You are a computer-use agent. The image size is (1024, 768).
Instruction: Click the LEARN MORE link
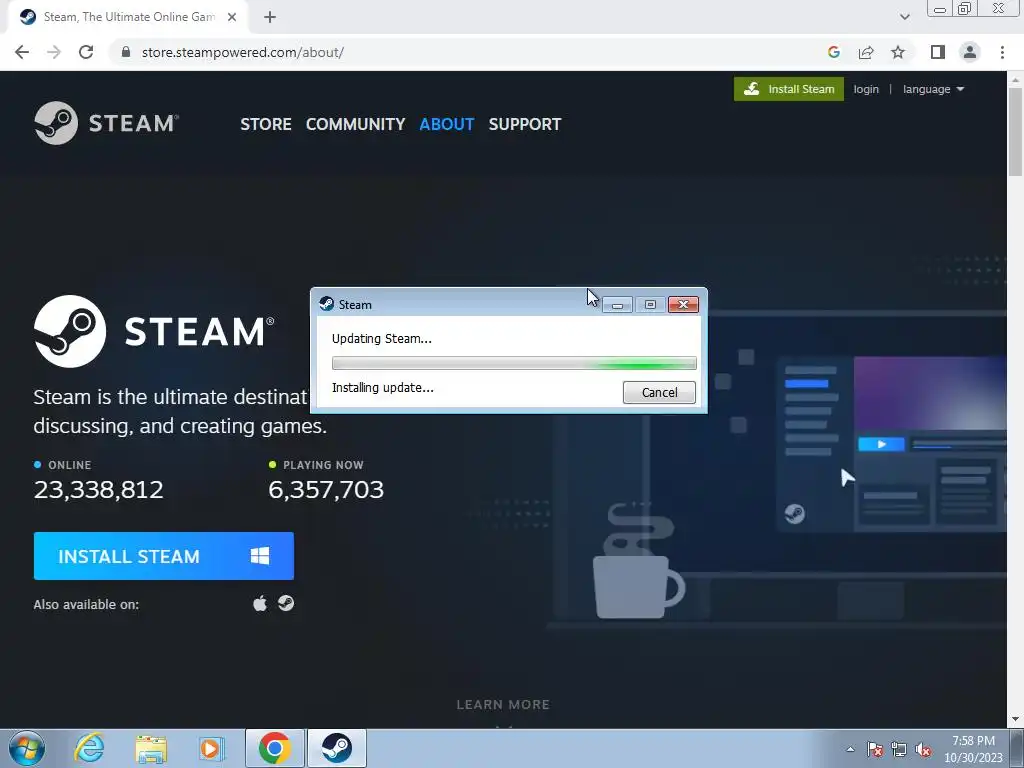point(503,705)
